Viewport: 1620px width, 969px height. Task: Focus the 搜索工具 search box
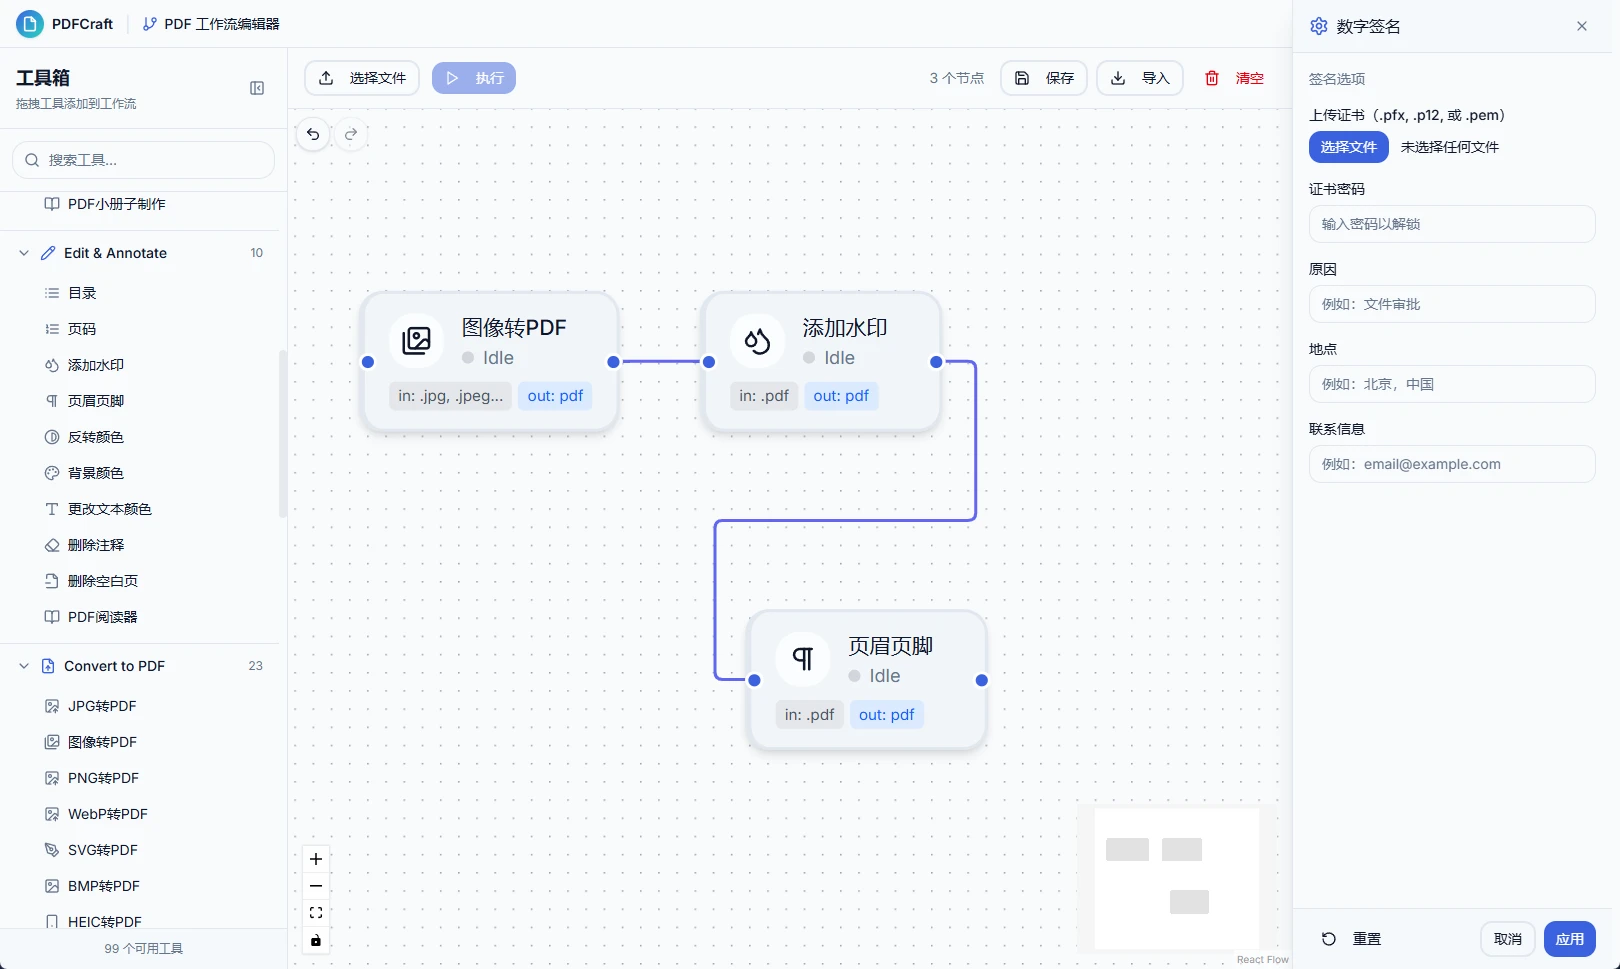point(144,160)
